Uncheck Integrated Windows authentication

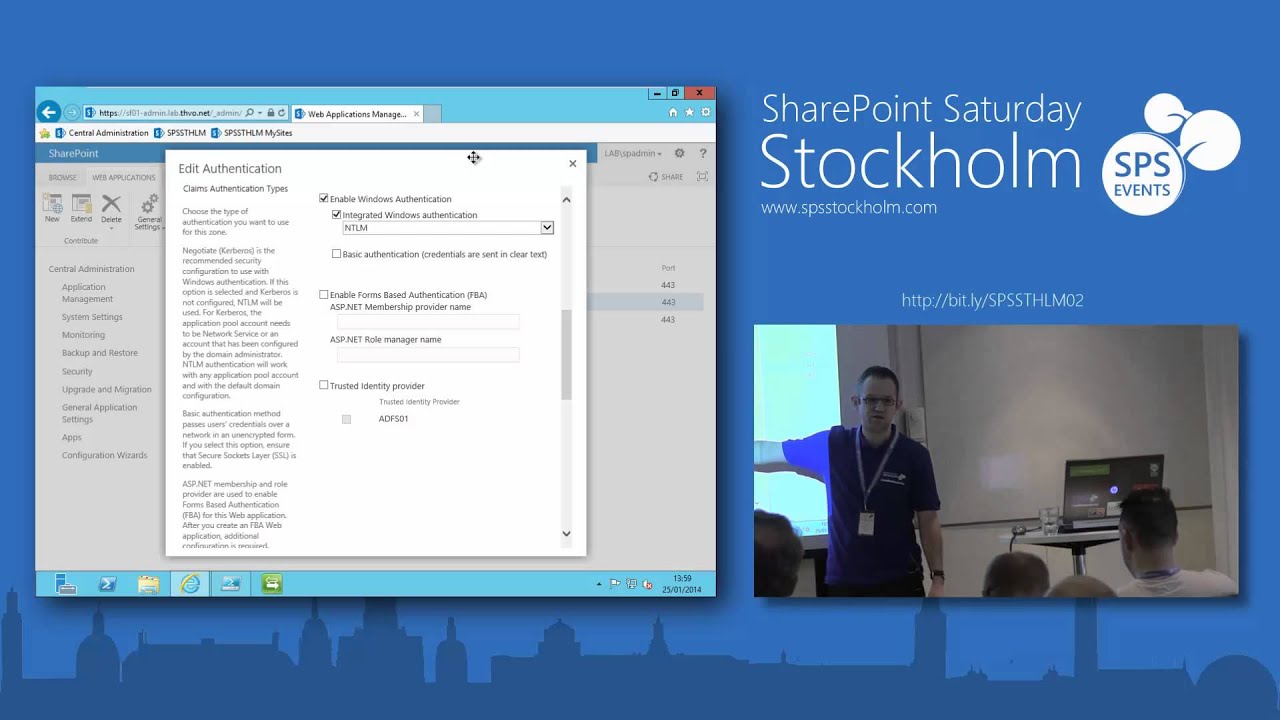tap(336, 215)
